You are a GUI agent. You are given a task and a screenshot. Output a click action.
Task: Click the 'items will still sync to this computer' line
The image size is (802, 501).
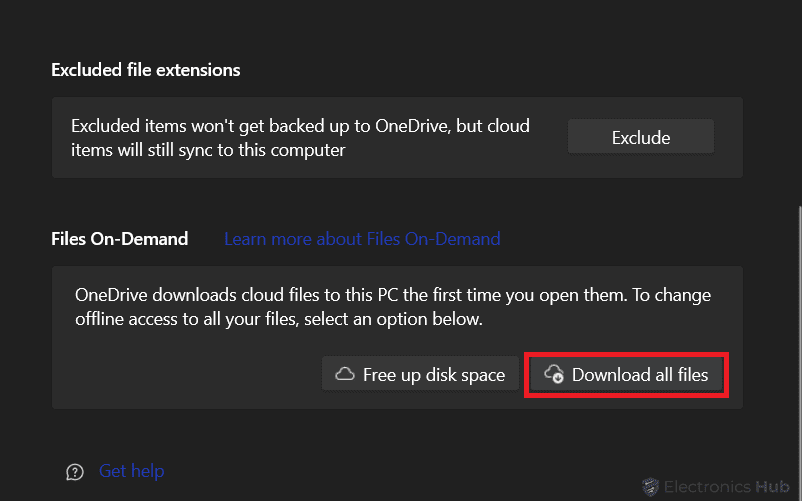tap(208, 150)
